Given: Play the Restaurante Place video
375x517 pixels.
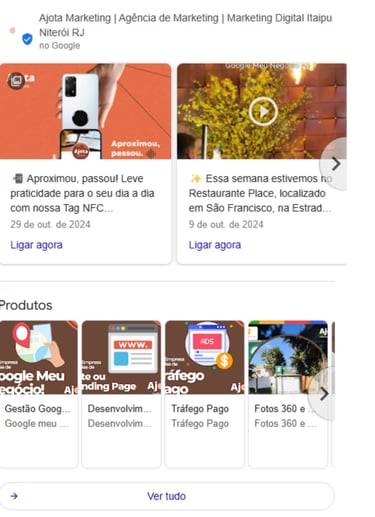Looking at the screenshot, I should point(263,111).
